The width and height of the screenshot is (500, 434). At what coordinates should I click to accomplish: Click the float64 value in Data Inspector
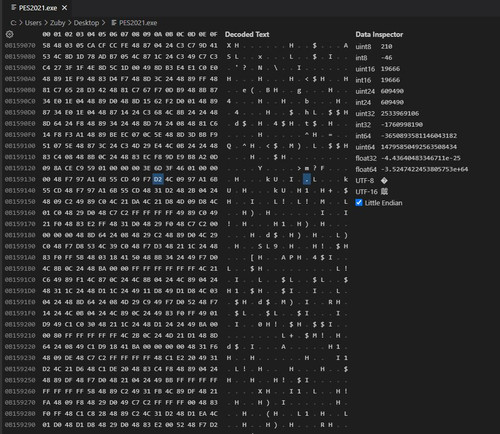[x=424, y=169]
